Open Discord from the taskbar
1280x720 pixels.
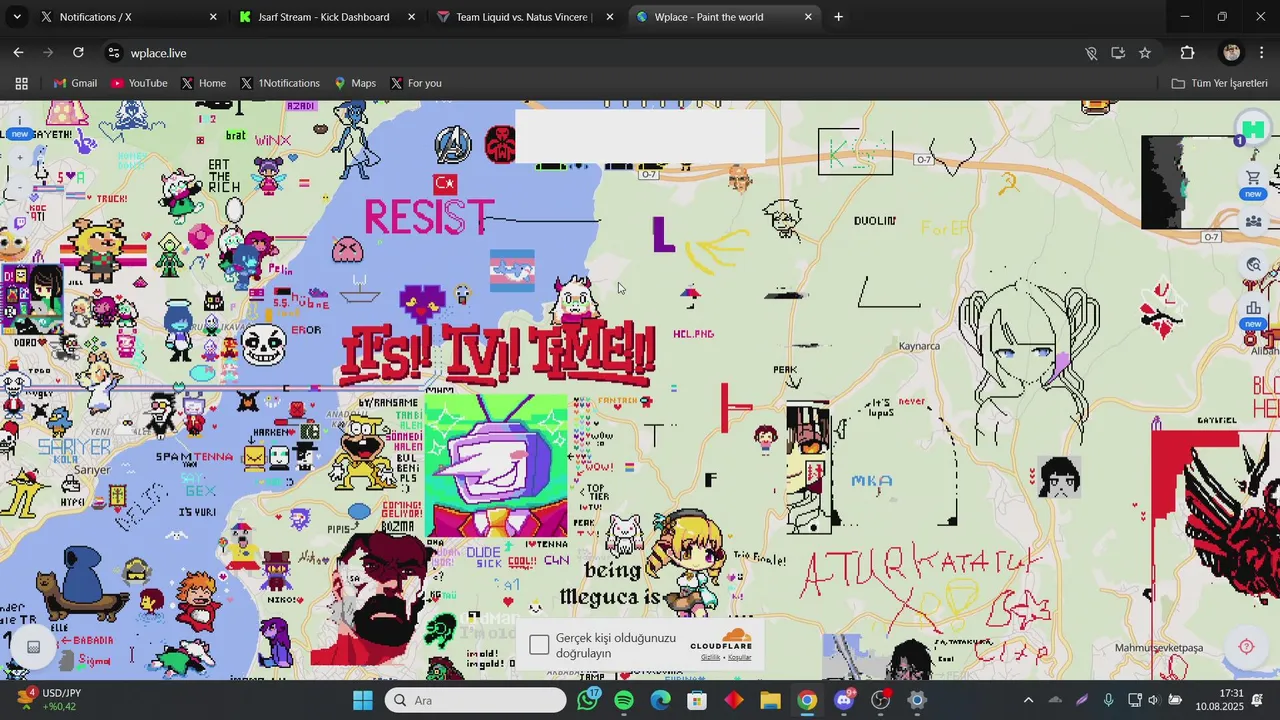point(844,699)
